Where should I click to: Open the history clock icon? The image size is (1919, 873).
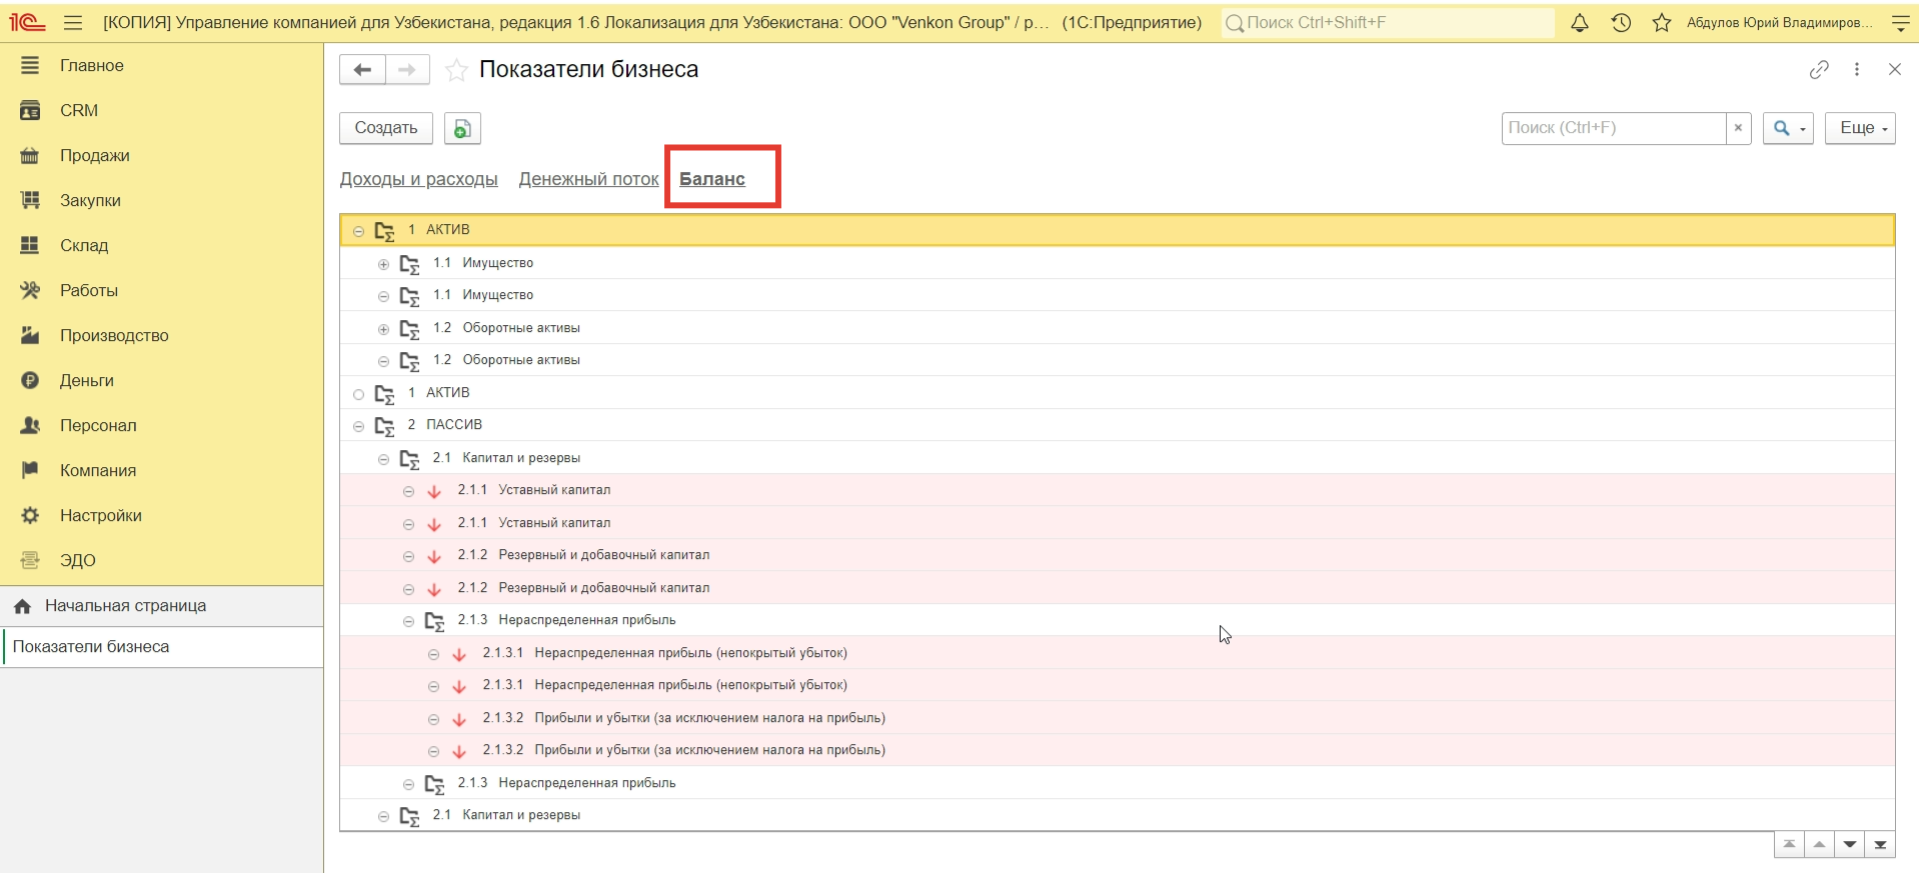tap(1621, 23)
